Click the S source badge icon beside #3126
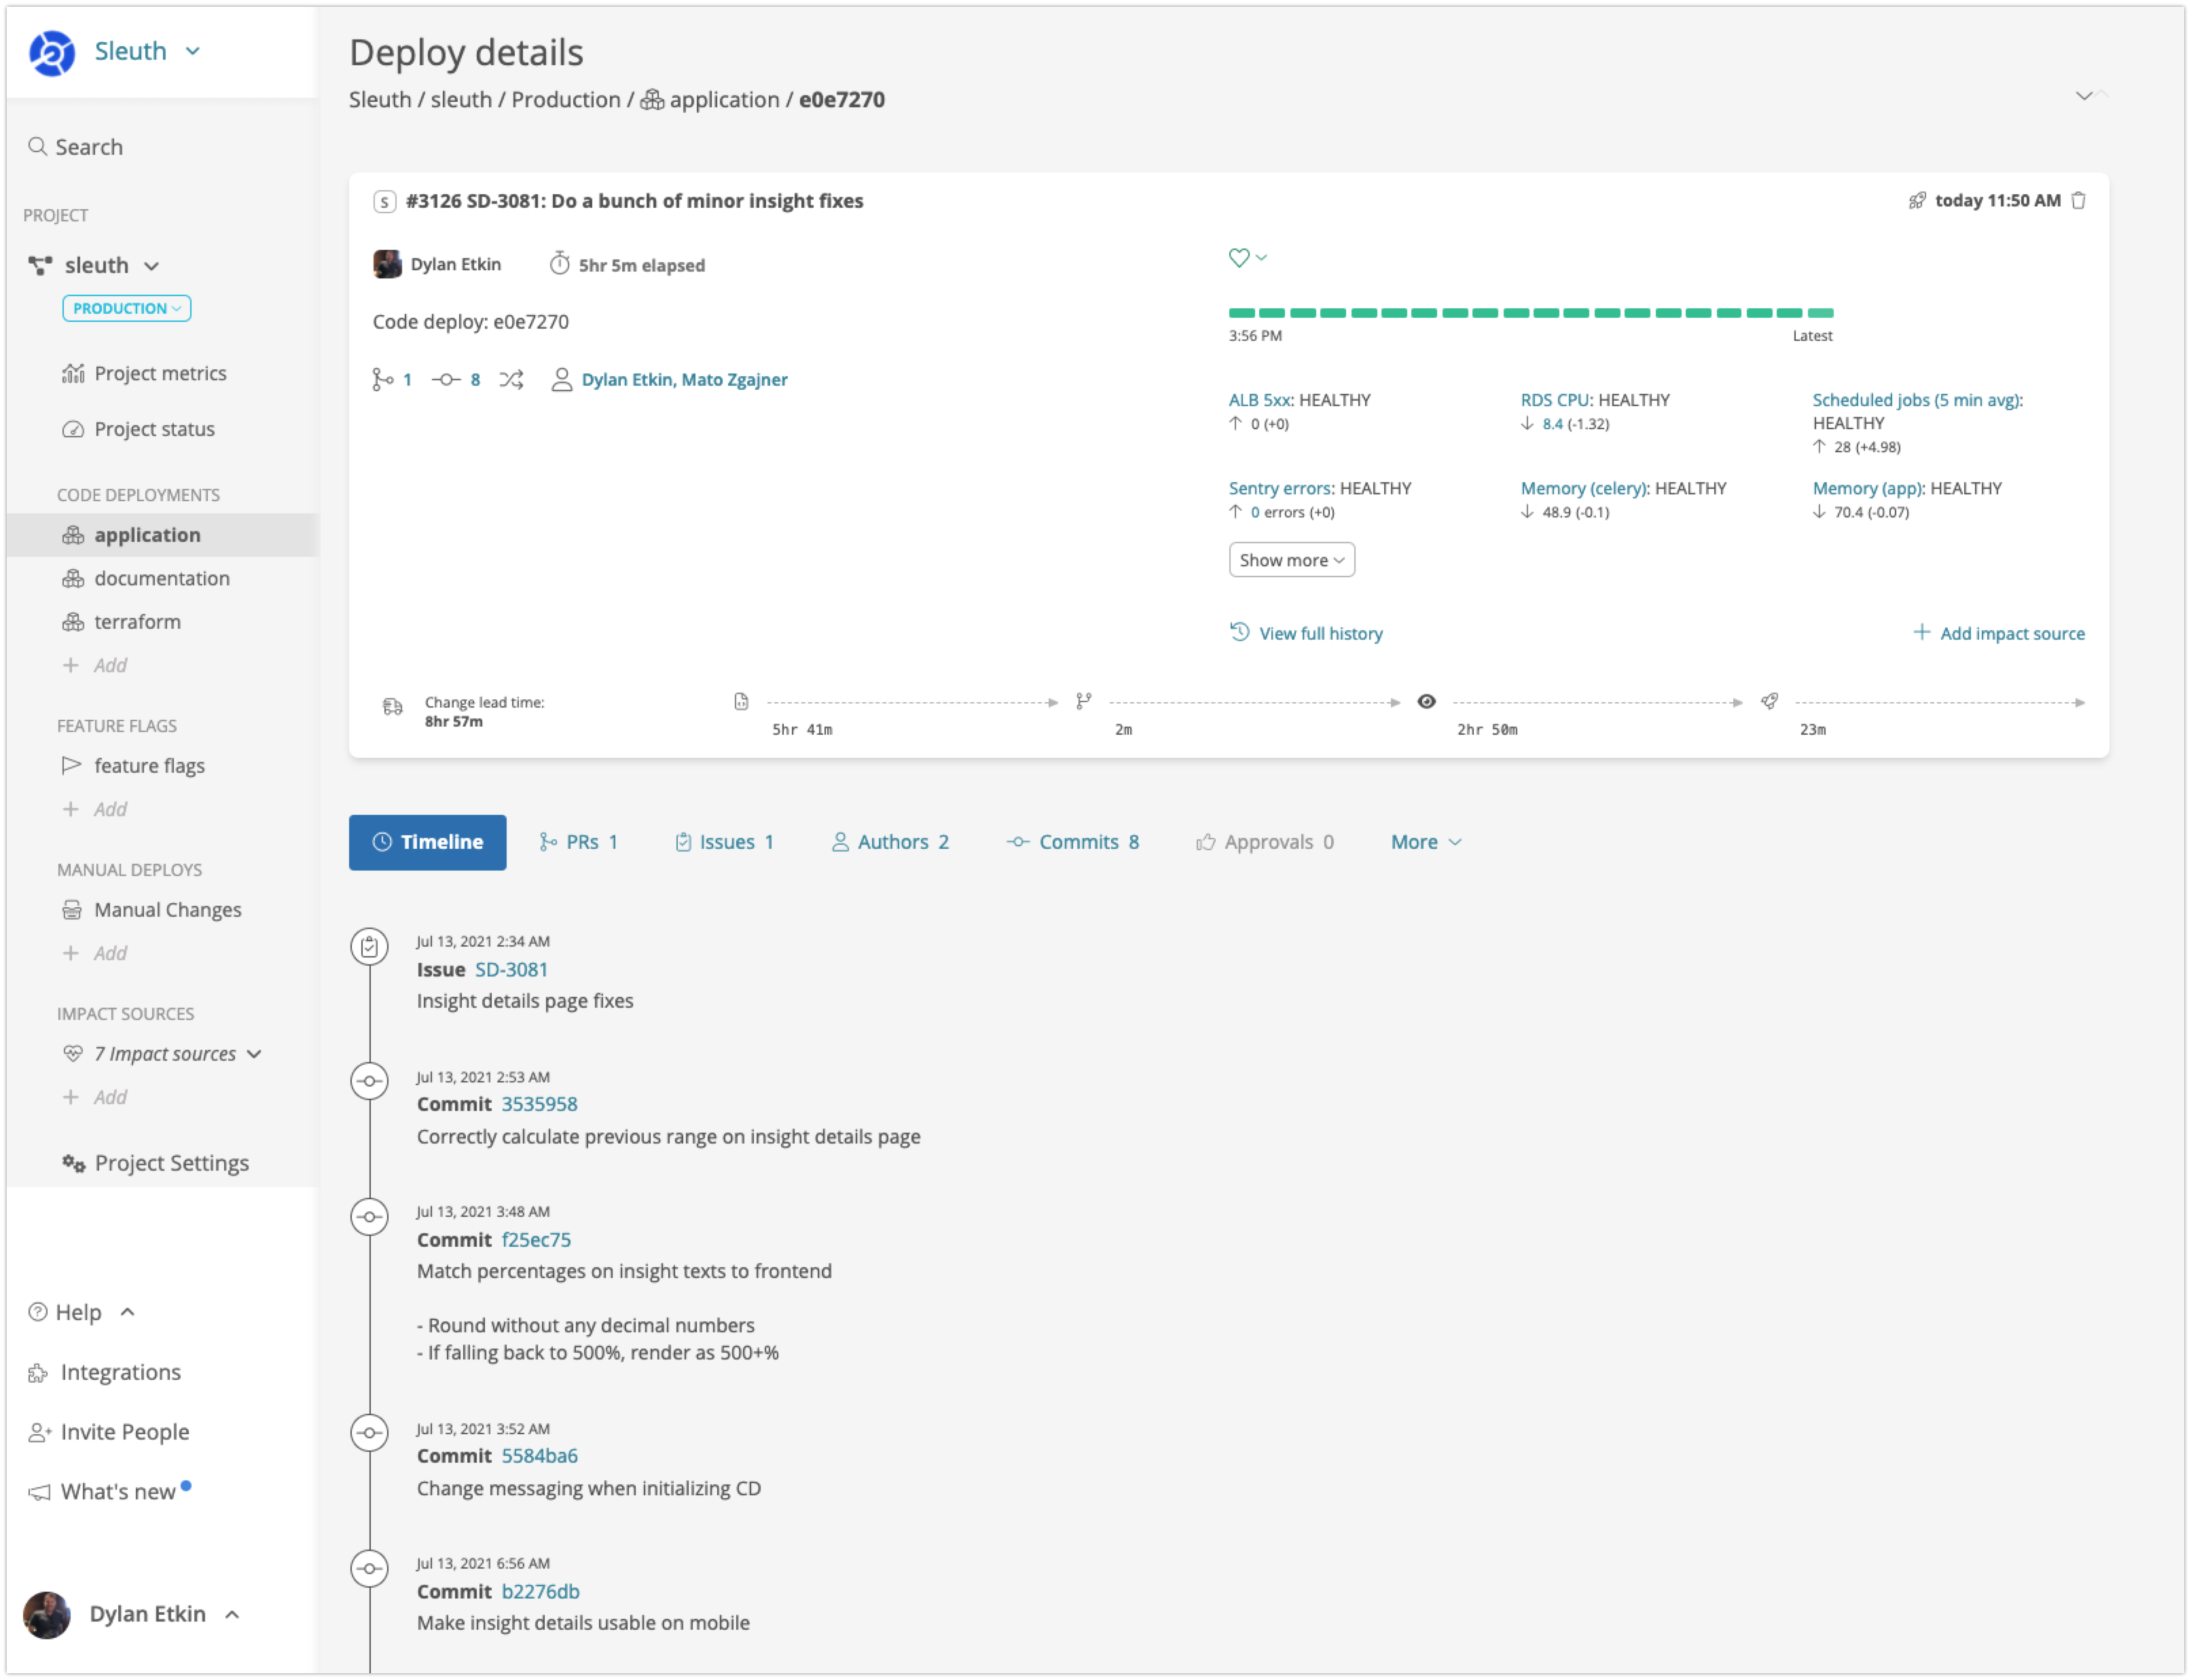The image size is (2191, 1680). (384, 201)
